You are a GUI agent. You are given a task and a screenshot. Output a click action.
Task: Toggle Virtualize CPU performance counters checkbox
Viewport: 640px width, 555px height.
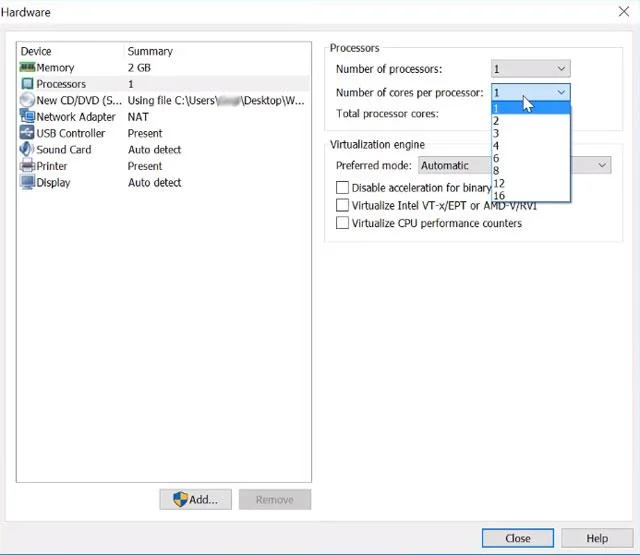(342, 223)
